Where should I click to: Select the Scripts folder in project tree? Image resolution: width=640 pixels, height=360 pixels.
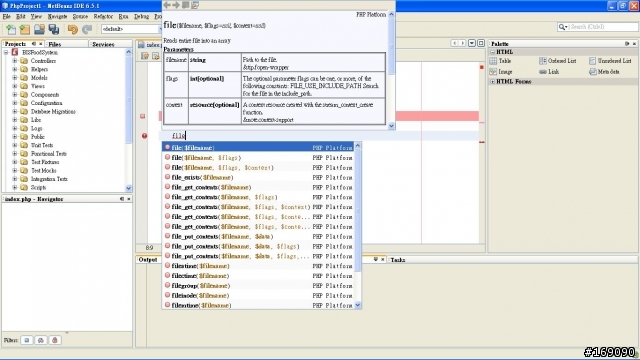(38, 187)
